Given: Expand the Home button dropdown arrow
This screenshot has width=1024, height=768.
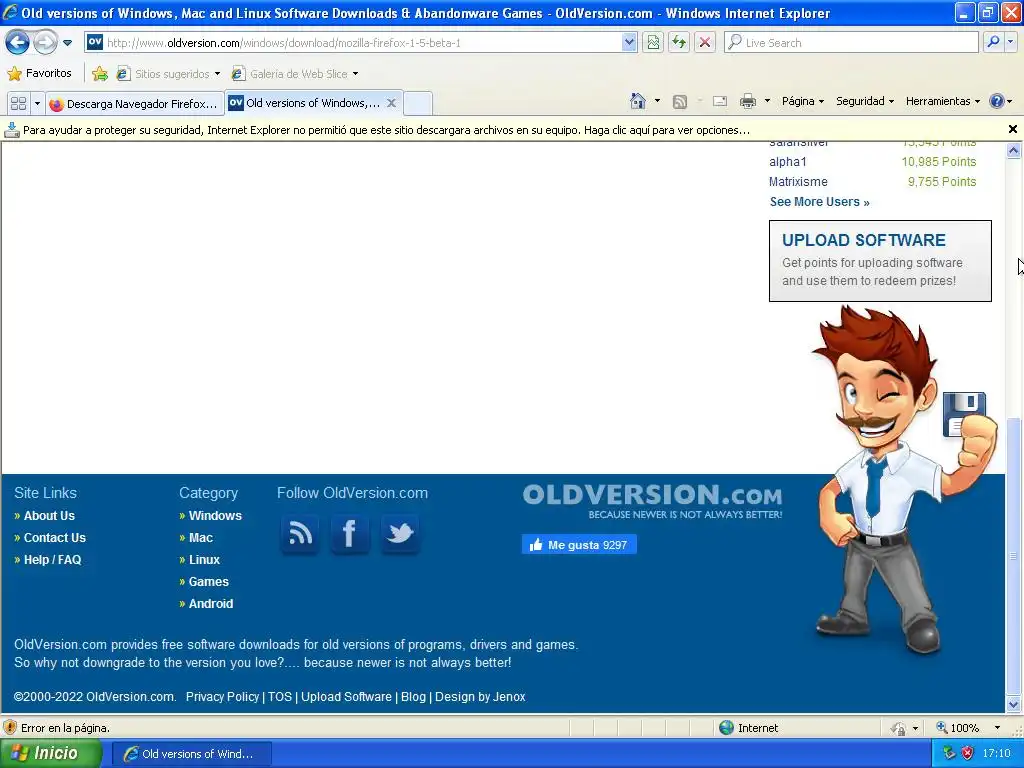Looking at the screenshot, I should pyautogui.click(x=657, y=101).
